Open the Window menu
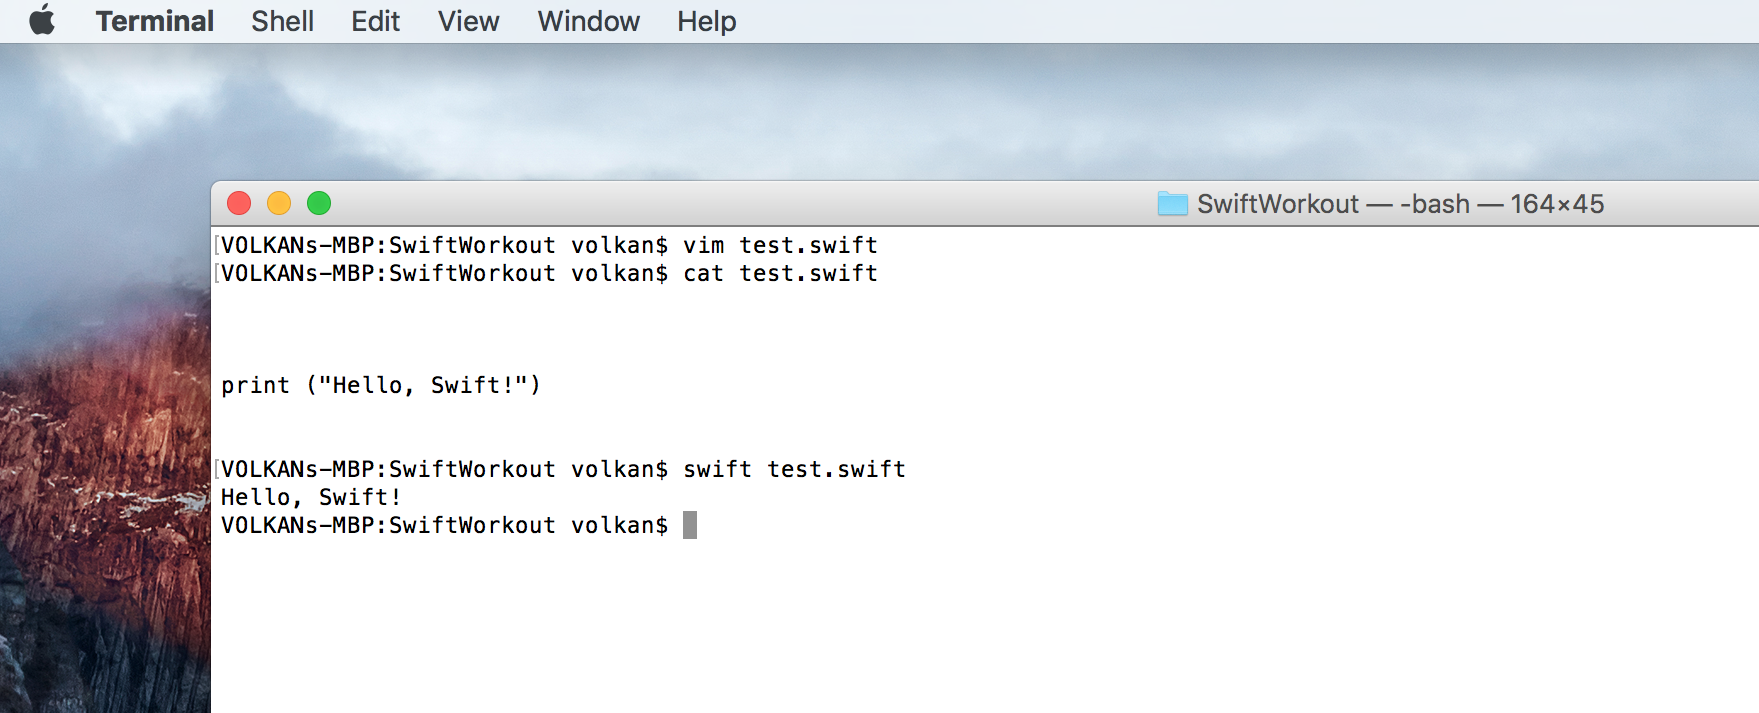1759x713 pixels. click(x=588, y=21)
